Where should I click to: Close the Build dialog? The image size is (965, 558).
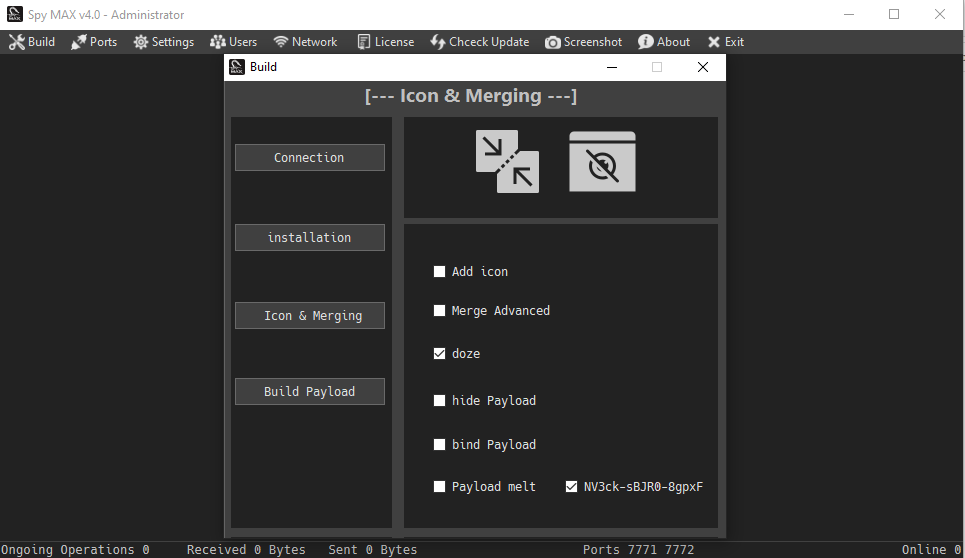point(703,67)
